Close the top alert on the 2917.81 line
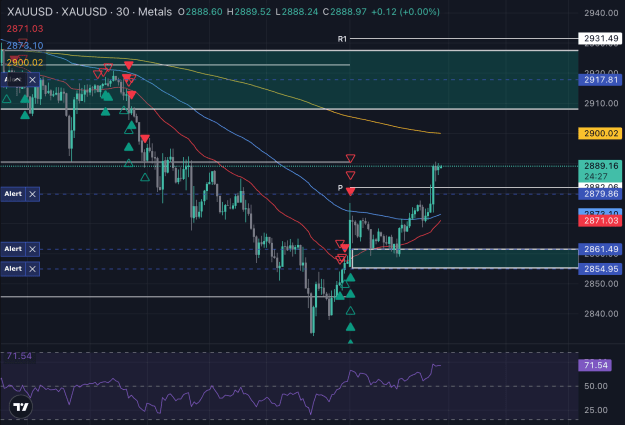 click(33, 80)
